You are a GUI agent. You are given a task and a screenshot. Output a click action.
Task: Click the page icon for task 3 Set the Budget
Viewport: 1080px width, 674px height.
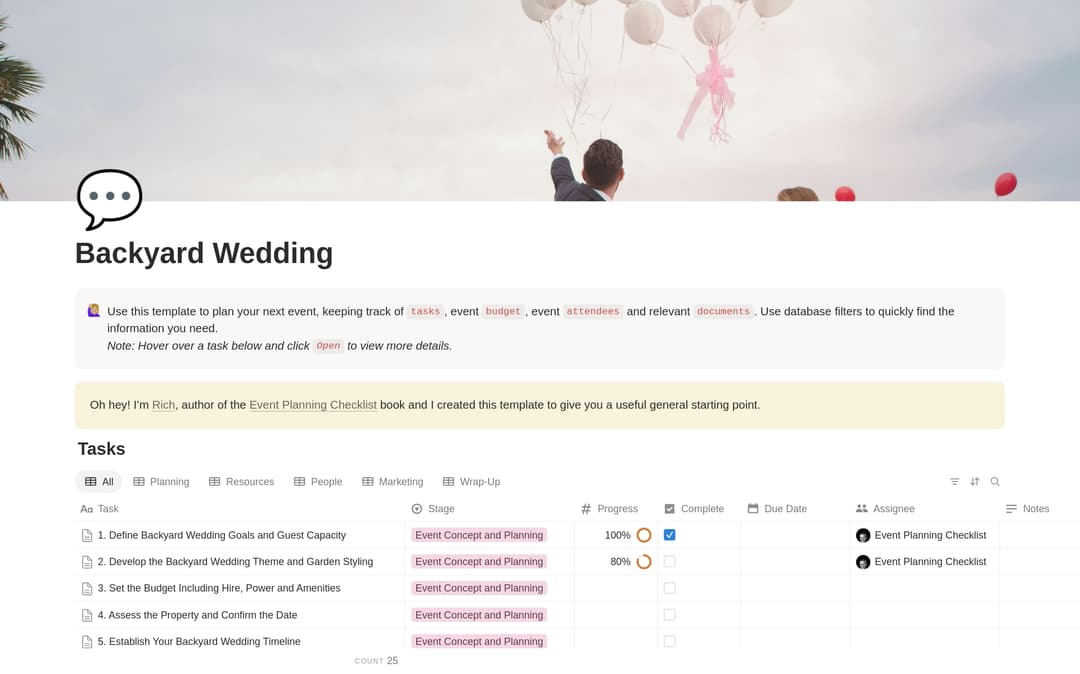tap(87, 589)
